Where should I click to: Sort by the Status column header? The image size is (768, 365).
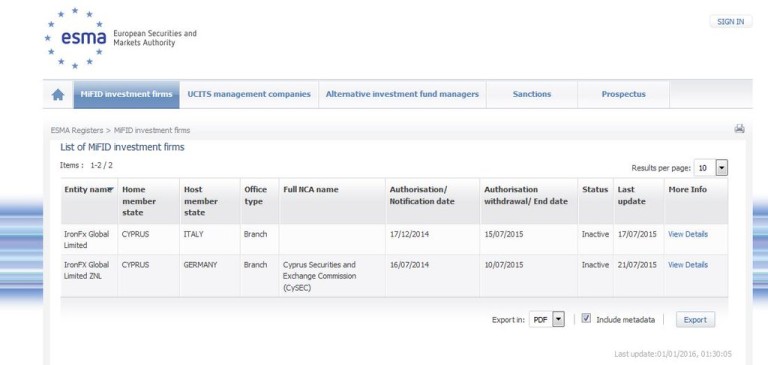point(595,190)
